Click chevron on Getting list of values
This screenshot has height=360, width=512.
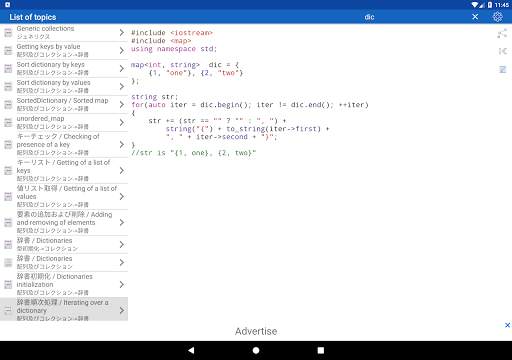[x=122, y=196]
